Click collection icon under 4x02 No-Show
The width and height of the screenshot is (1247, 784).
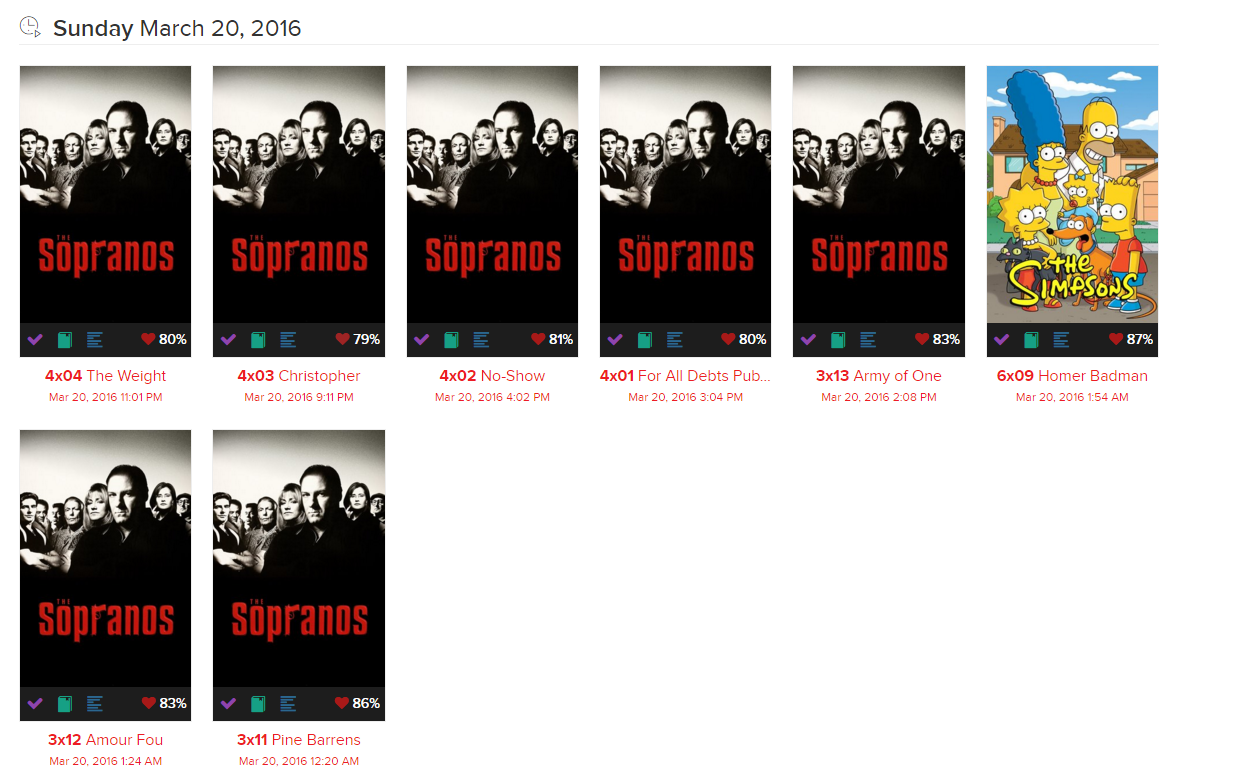[x=451, y=340]
